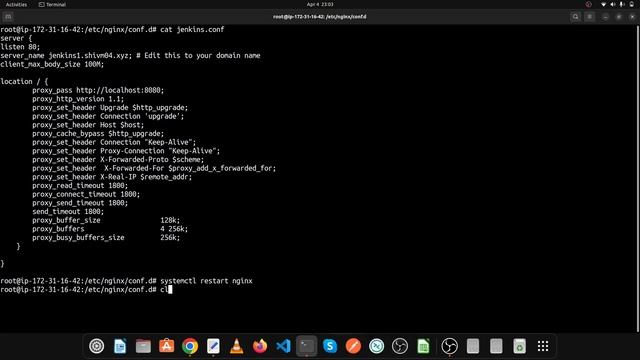Screen dimensions: 640x360
Task: Launch Postman from the dock
Action: pyautogui.click(x=353, y=346)
